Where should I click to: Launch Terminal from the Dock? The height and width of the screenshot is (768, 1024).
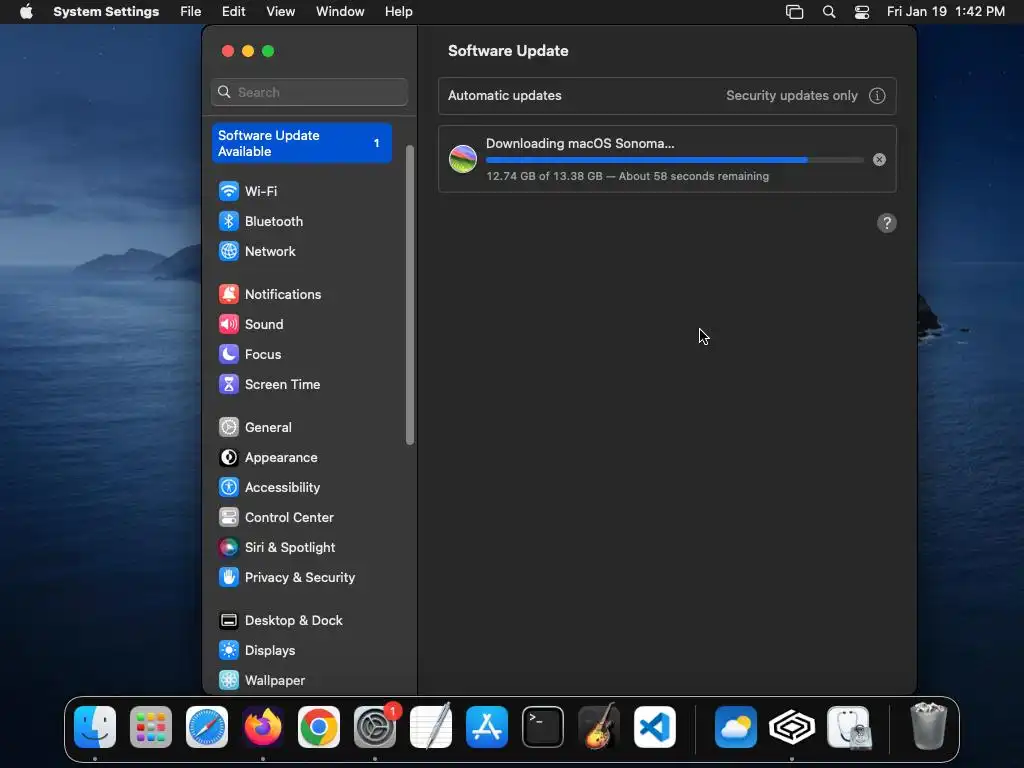pos(543,727)
